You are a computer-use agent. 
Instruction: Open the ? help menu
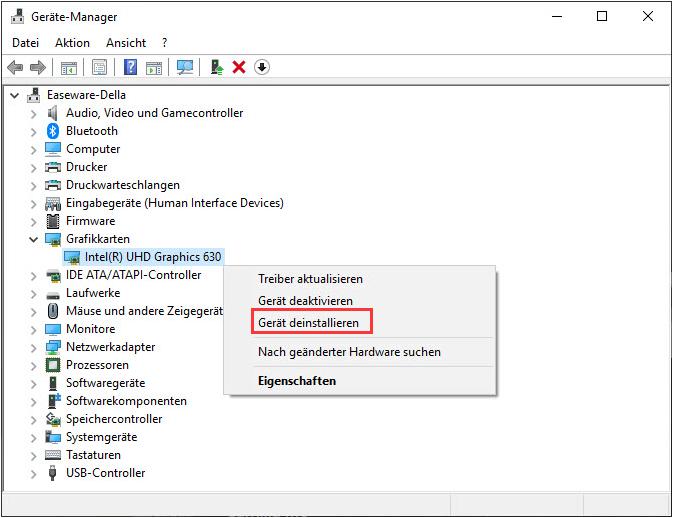pos(164,43)
